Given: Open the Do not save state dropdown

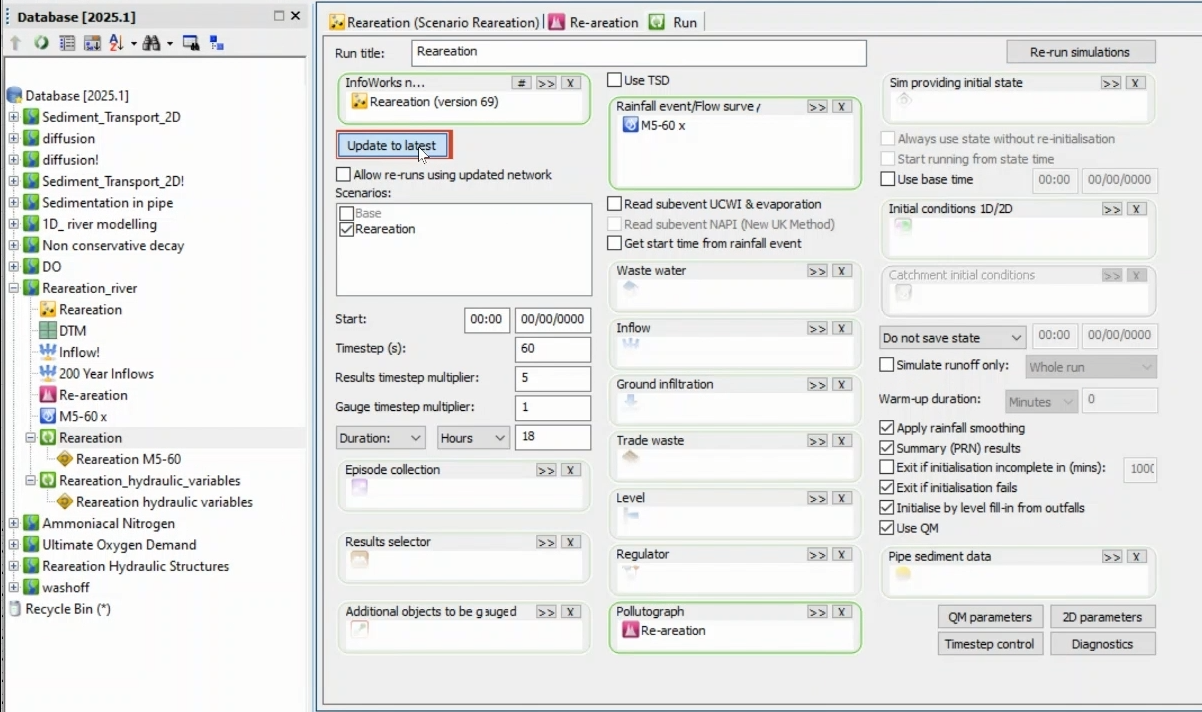Looking at the screenshot, I should click(x=951, y=337).
